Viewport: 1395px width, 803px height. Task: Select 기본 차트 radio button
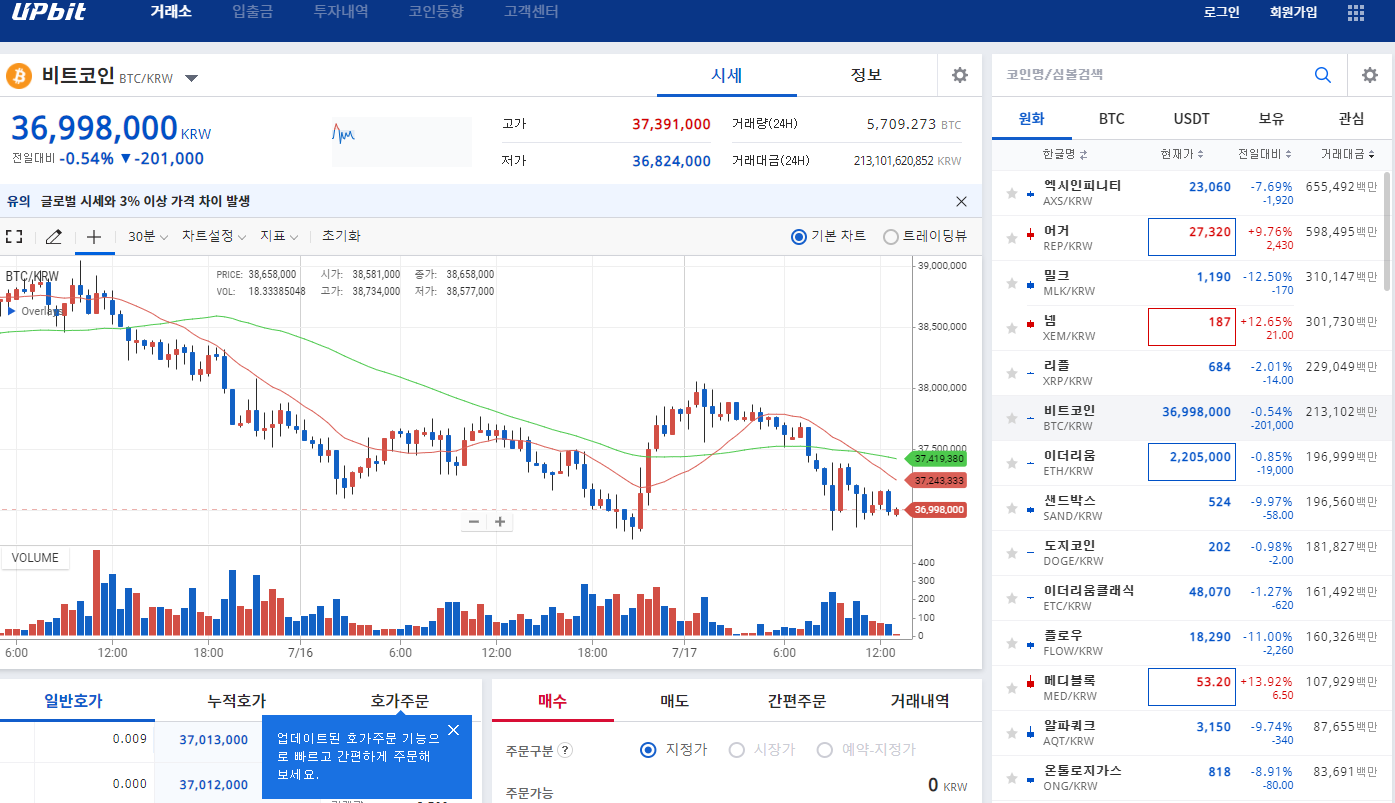click(x=798, y=237)
